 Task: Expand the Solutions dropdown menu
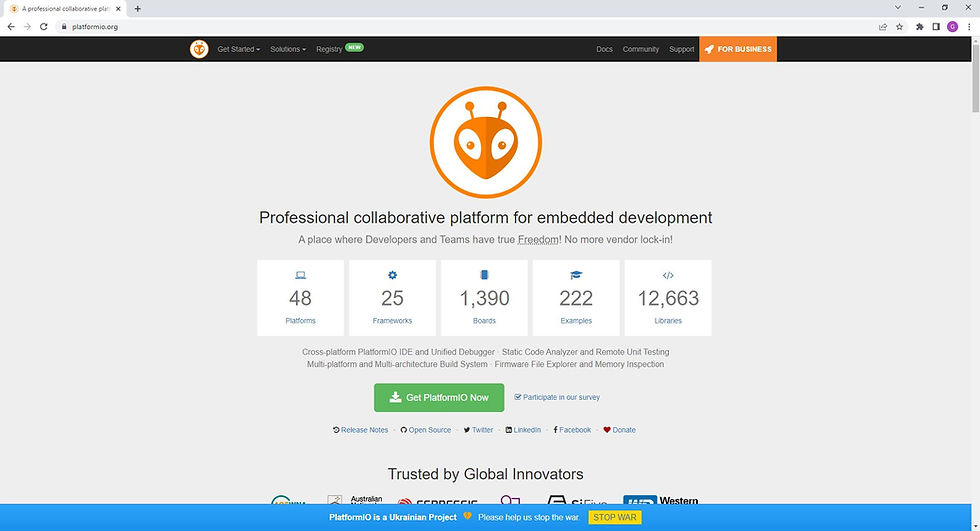288,49
